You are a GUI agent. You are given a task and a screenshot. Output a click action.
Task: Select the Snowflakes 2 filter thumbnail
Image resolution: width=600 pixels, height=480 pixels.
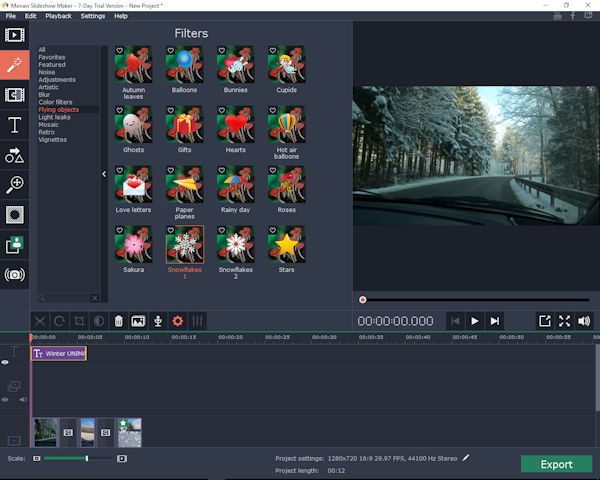236,245
